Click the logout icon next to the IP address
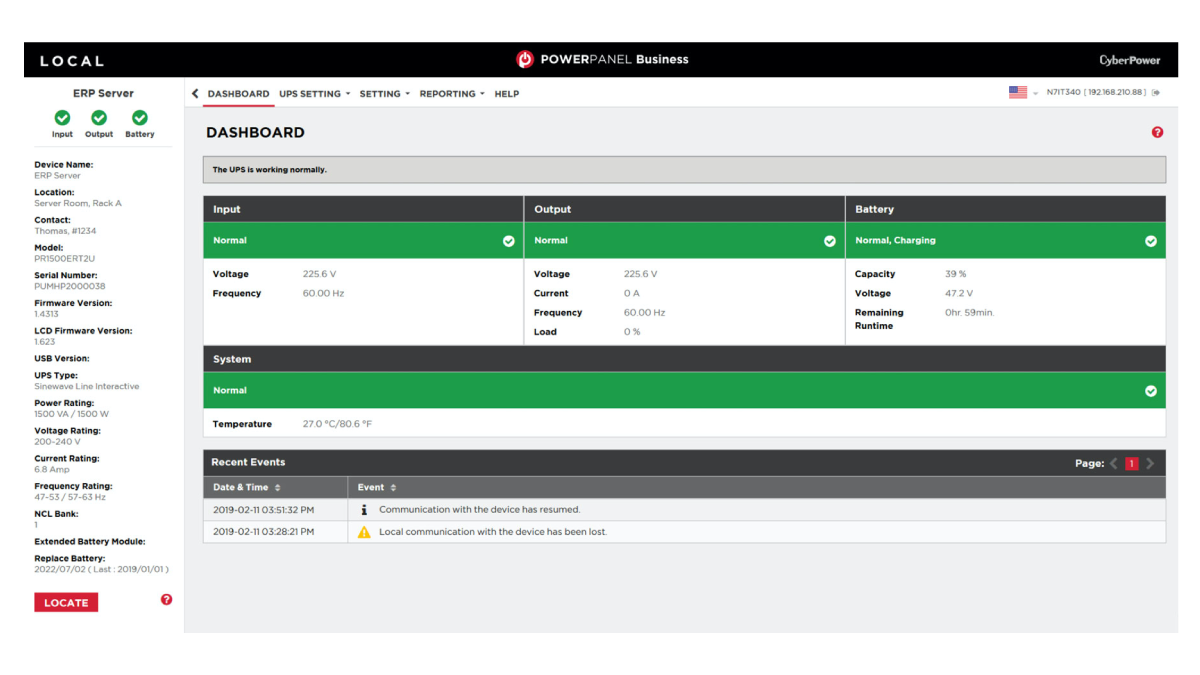This screenshot has height=675, width=1200. [1156, 91]
